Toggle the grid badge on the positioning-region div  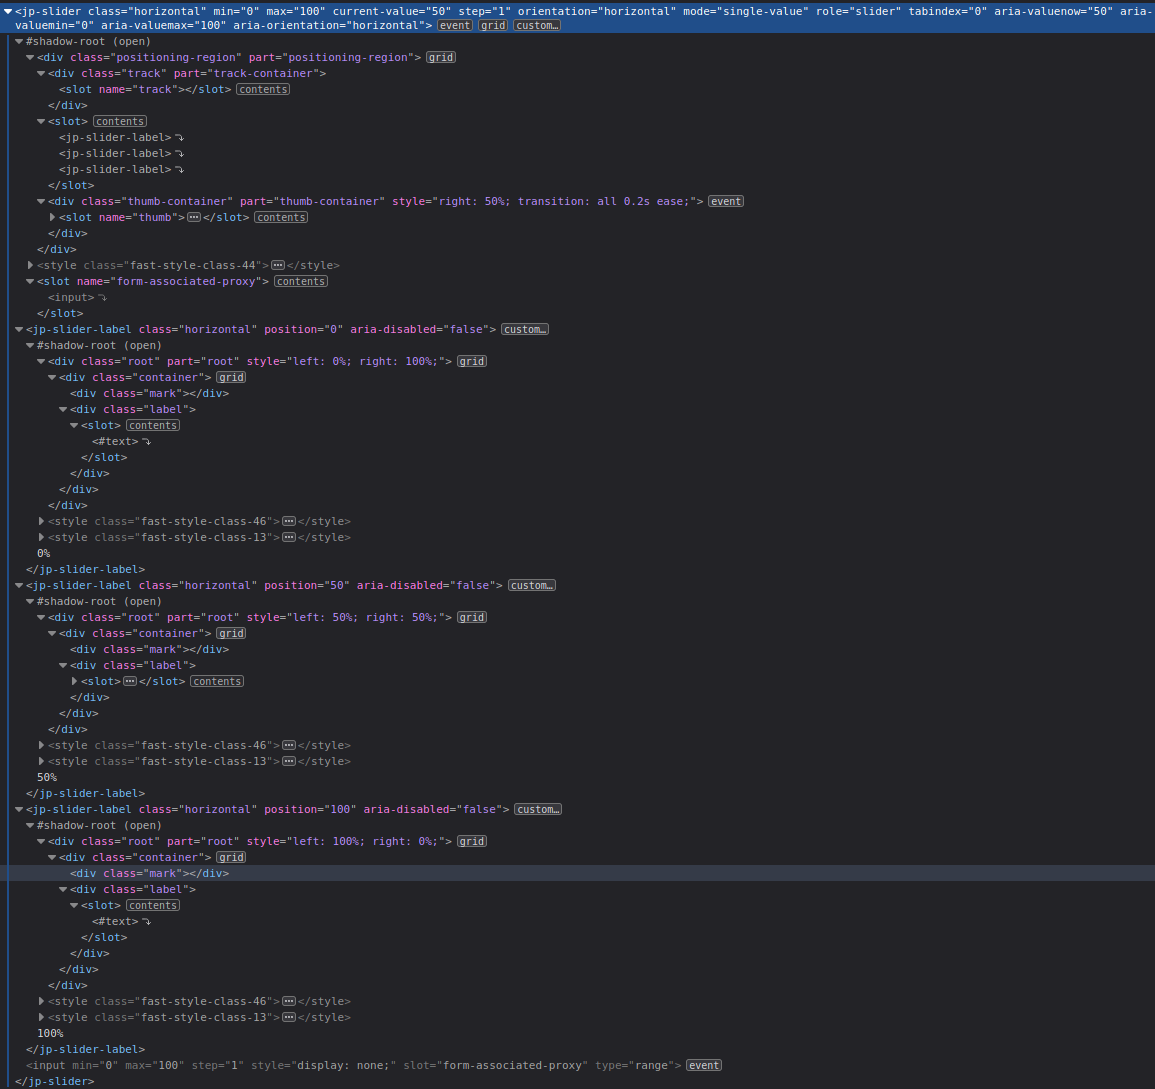441,57
